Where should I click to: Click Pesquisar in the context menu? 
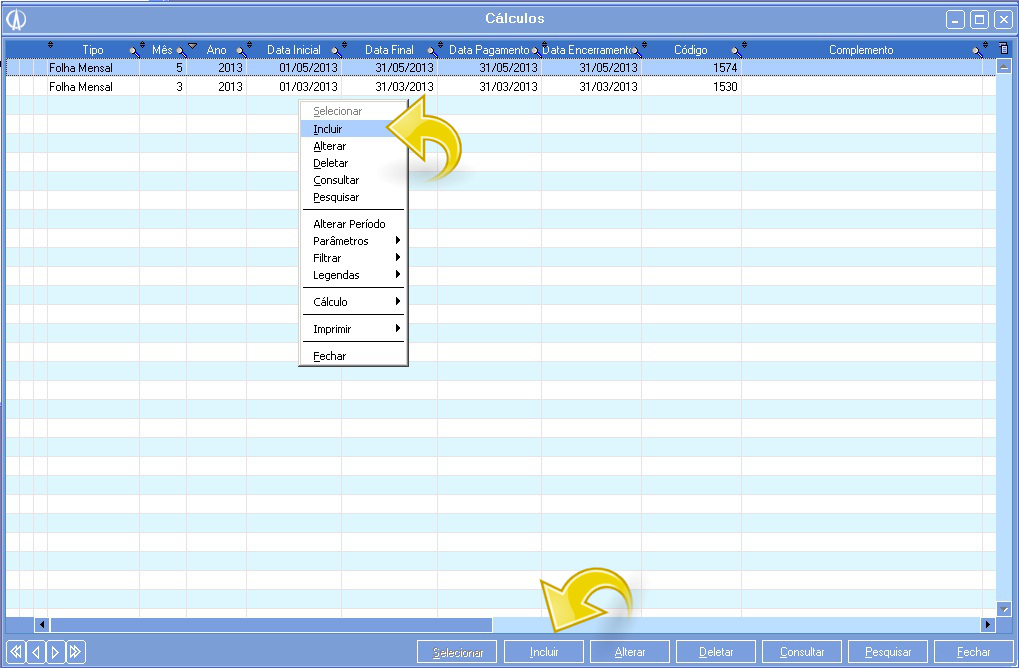pos(353,197)
